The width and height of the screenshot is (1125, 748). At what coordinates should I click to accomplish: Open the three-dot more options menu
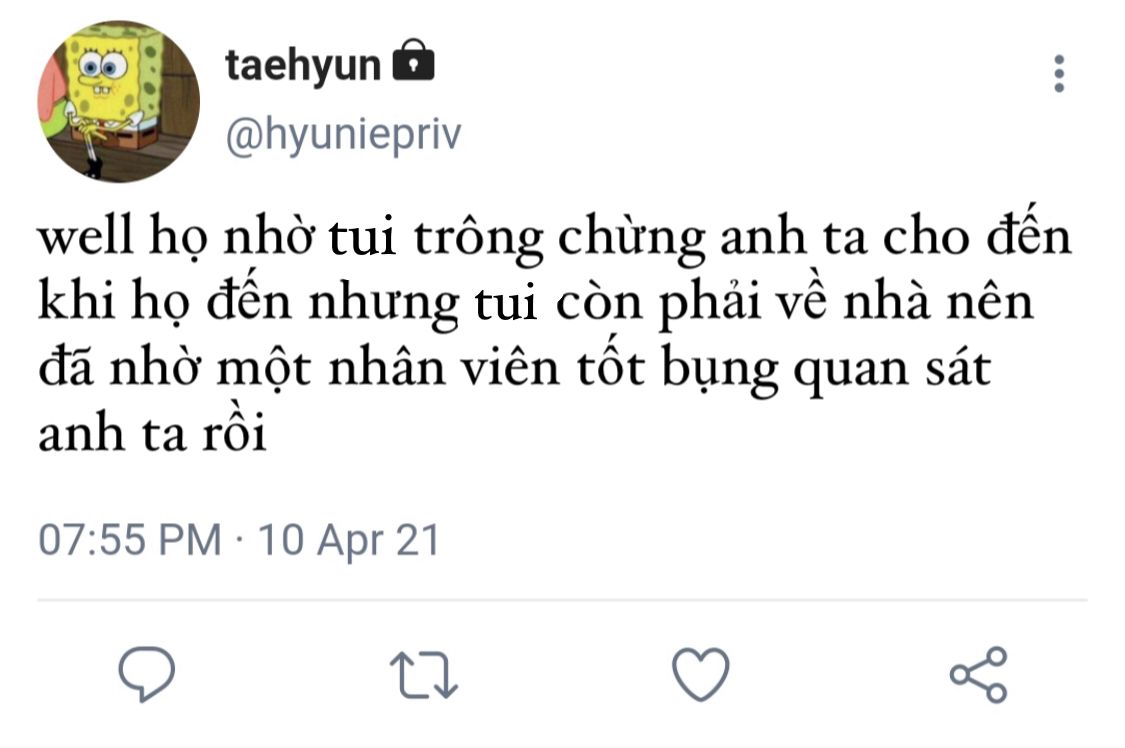pyautogui.click(x=1059, y=73)
